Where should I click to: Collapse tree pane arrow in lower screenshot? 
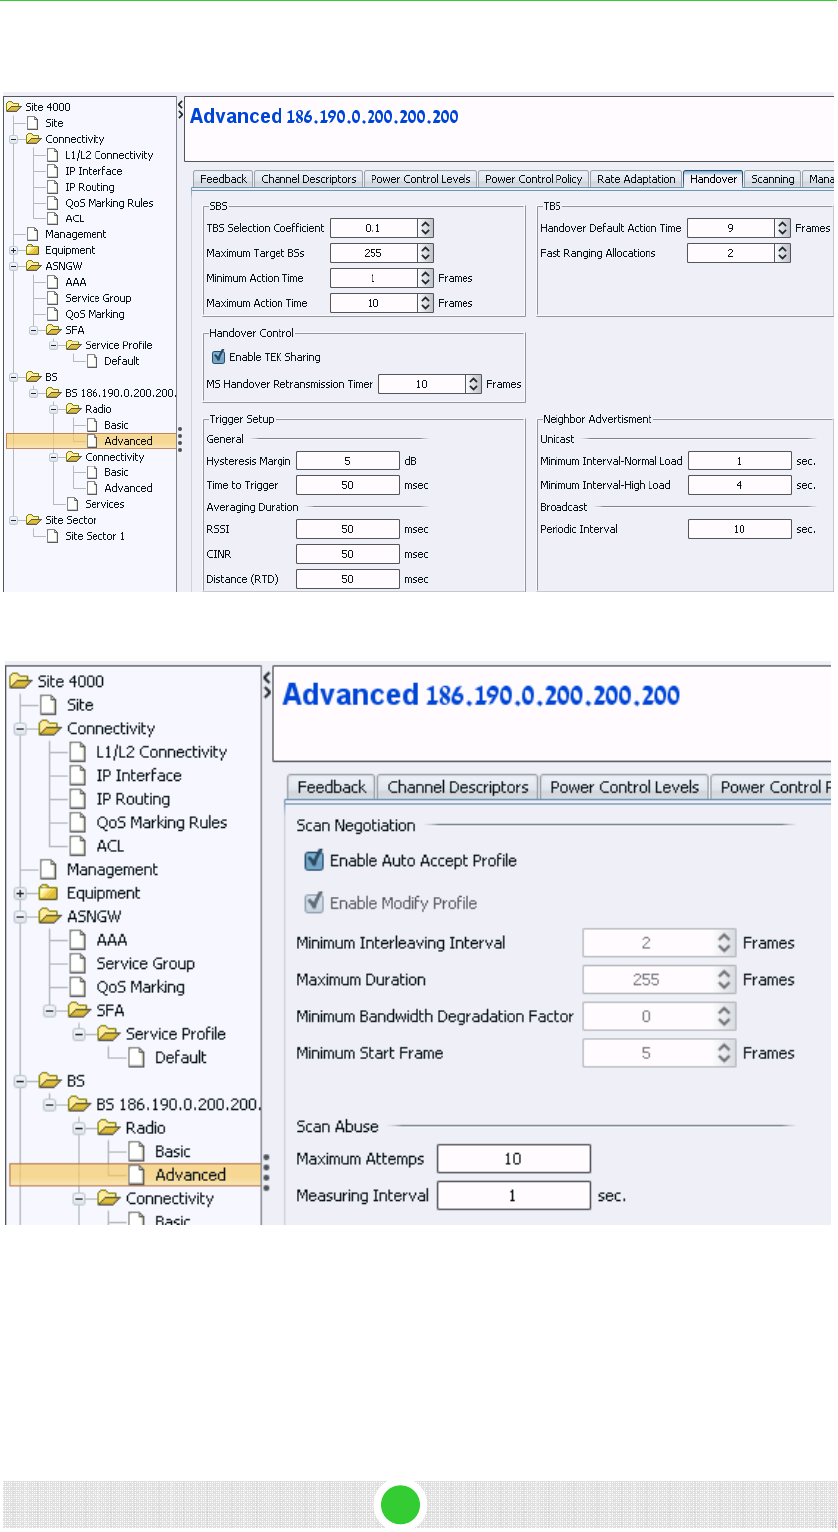coord(266,676)
